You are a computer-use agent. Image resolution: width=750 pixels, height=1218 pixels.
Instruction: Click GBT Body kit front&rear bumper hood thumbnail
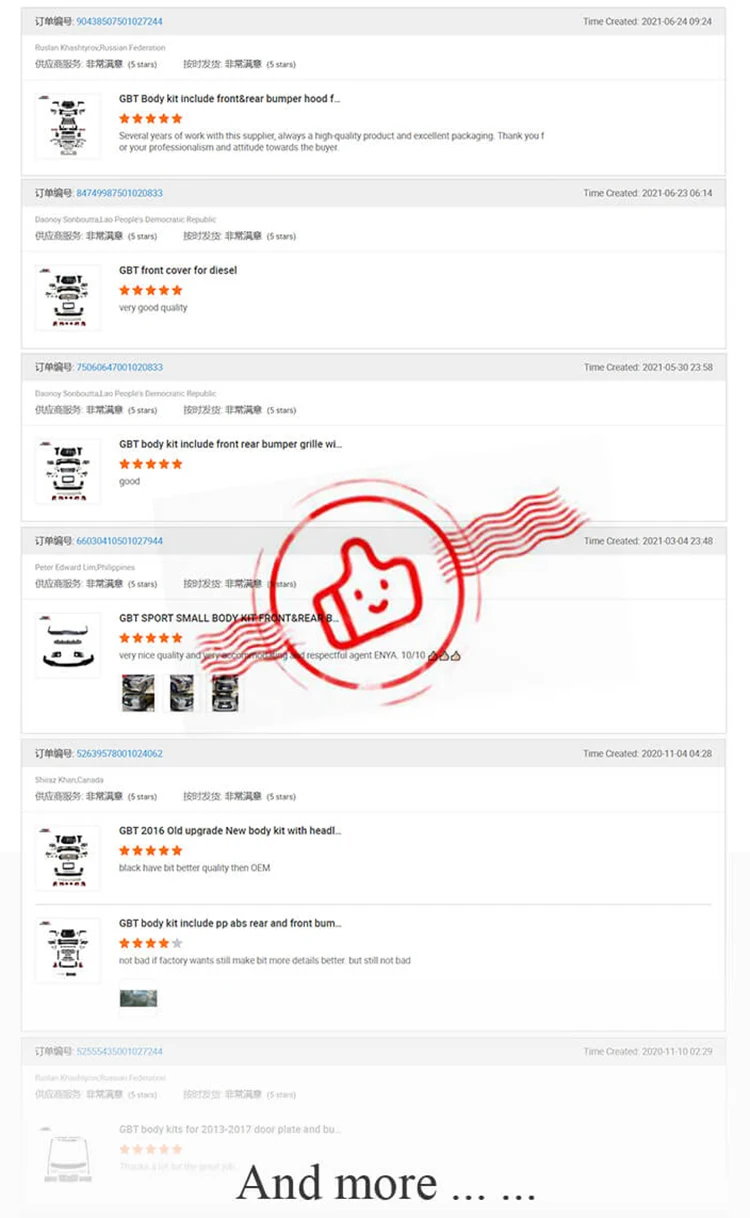pyautogui.click(x=68, y=125)
